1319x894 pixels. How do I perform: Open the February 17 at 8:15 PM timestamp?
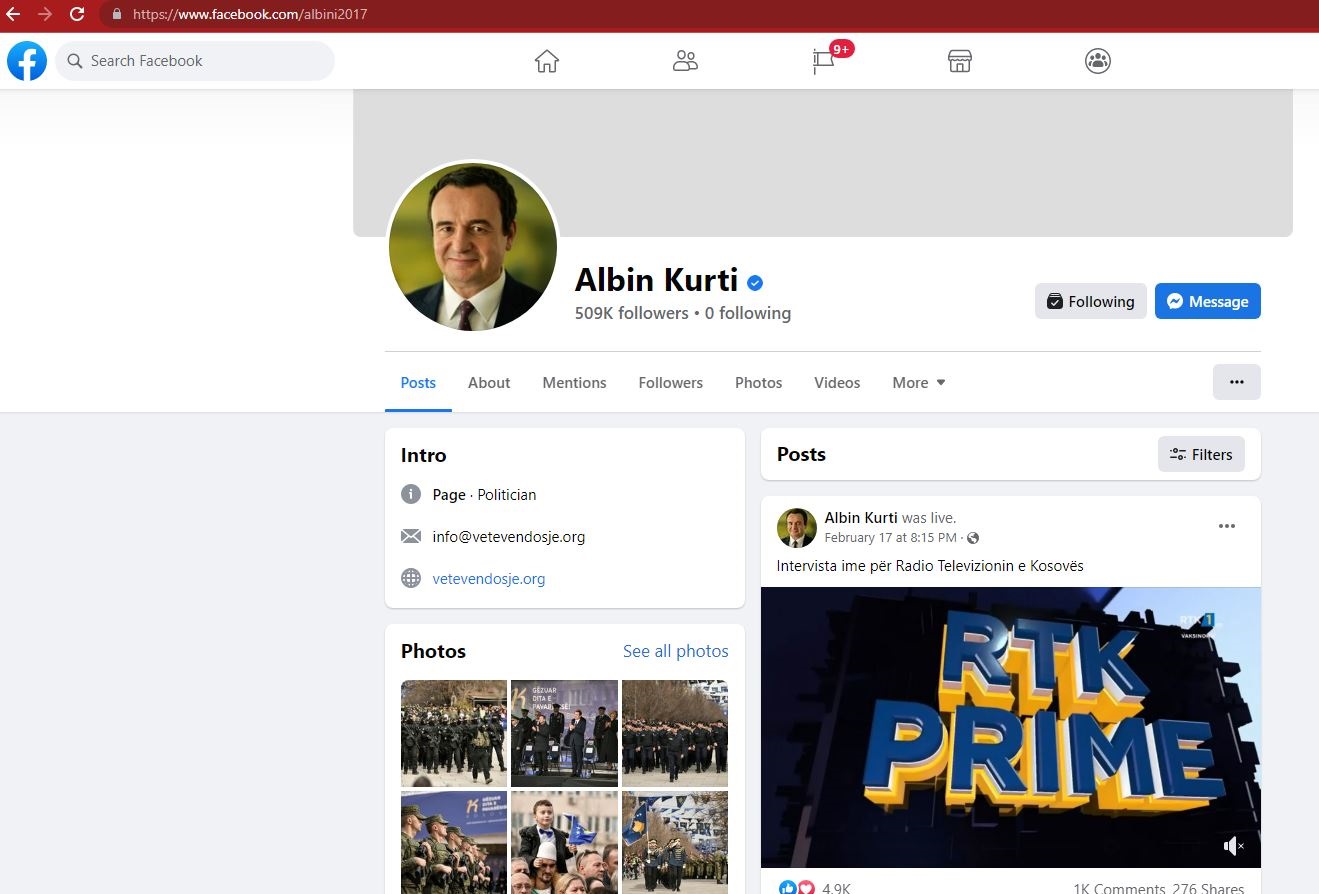coord(891,538)
